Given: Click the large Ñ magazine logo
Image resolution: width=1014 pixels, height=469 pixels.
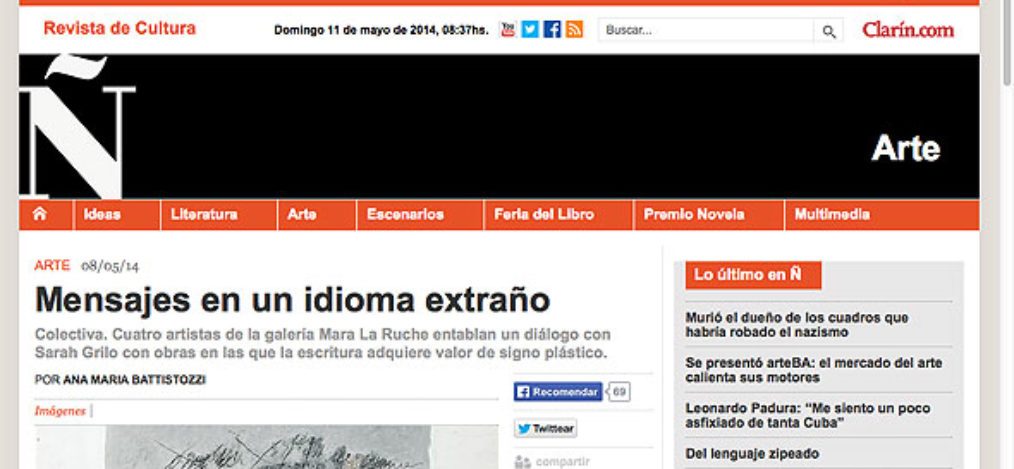Looking at the screenshot, I should tap(78, 126).
